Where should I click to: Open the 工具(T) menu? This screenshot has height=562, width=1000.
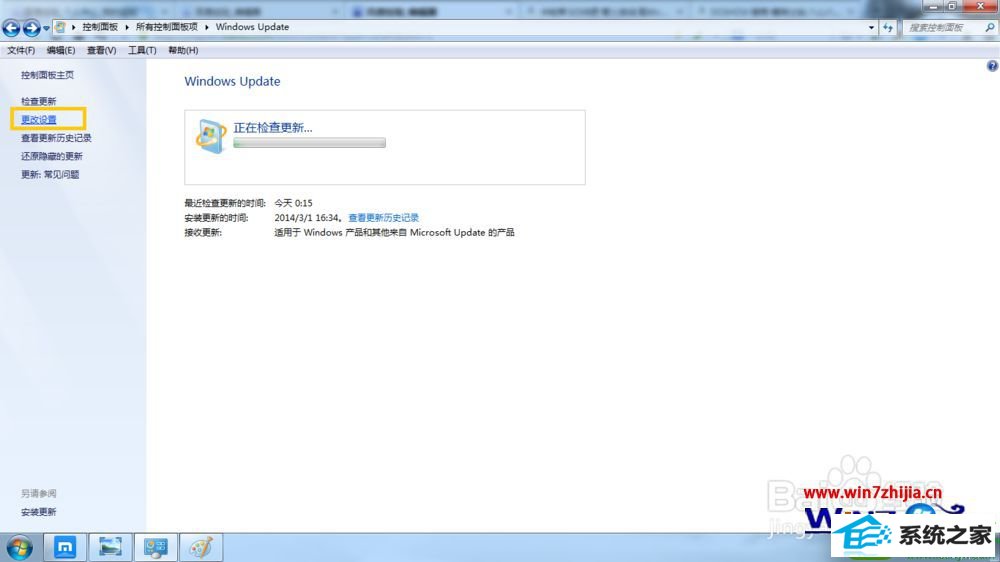(x=142, y=50)
